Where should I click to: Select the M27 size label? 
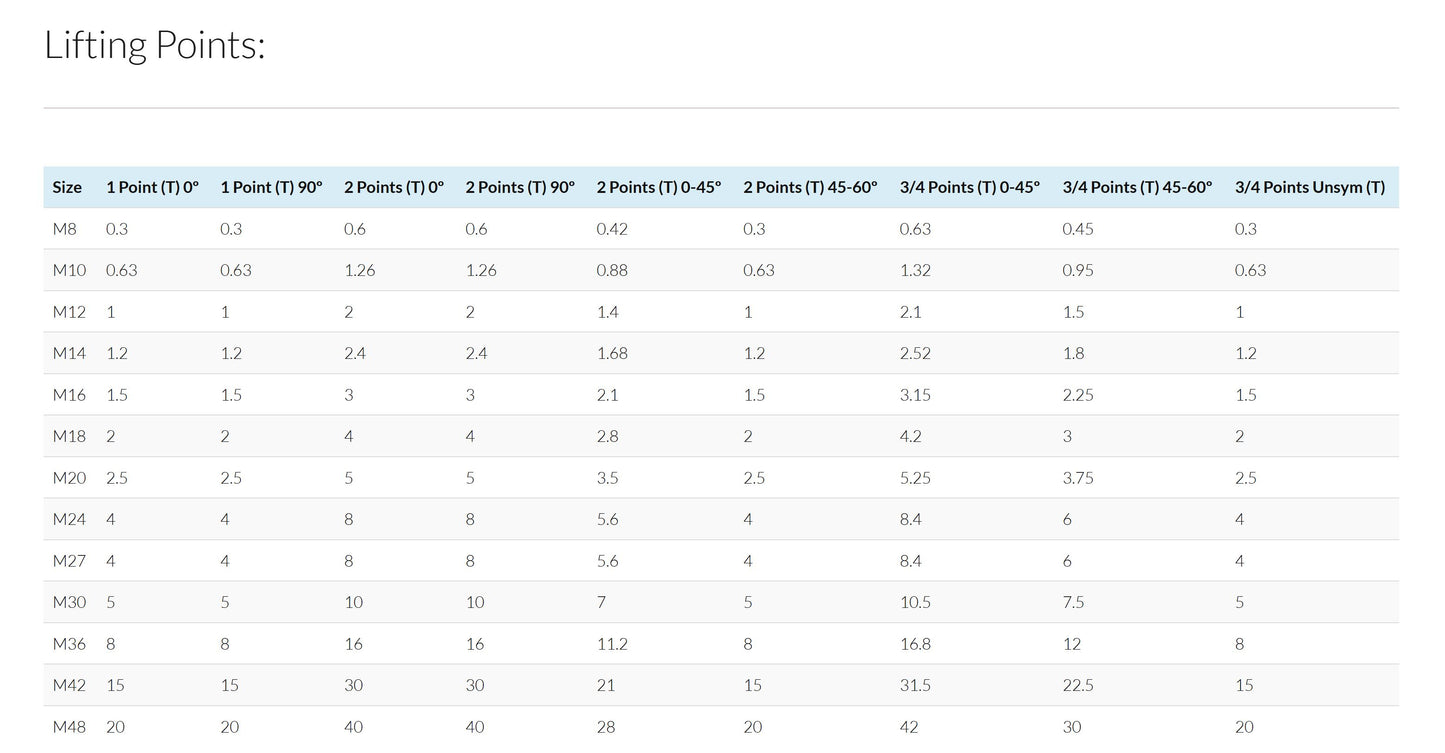click(x=69, y=561)
